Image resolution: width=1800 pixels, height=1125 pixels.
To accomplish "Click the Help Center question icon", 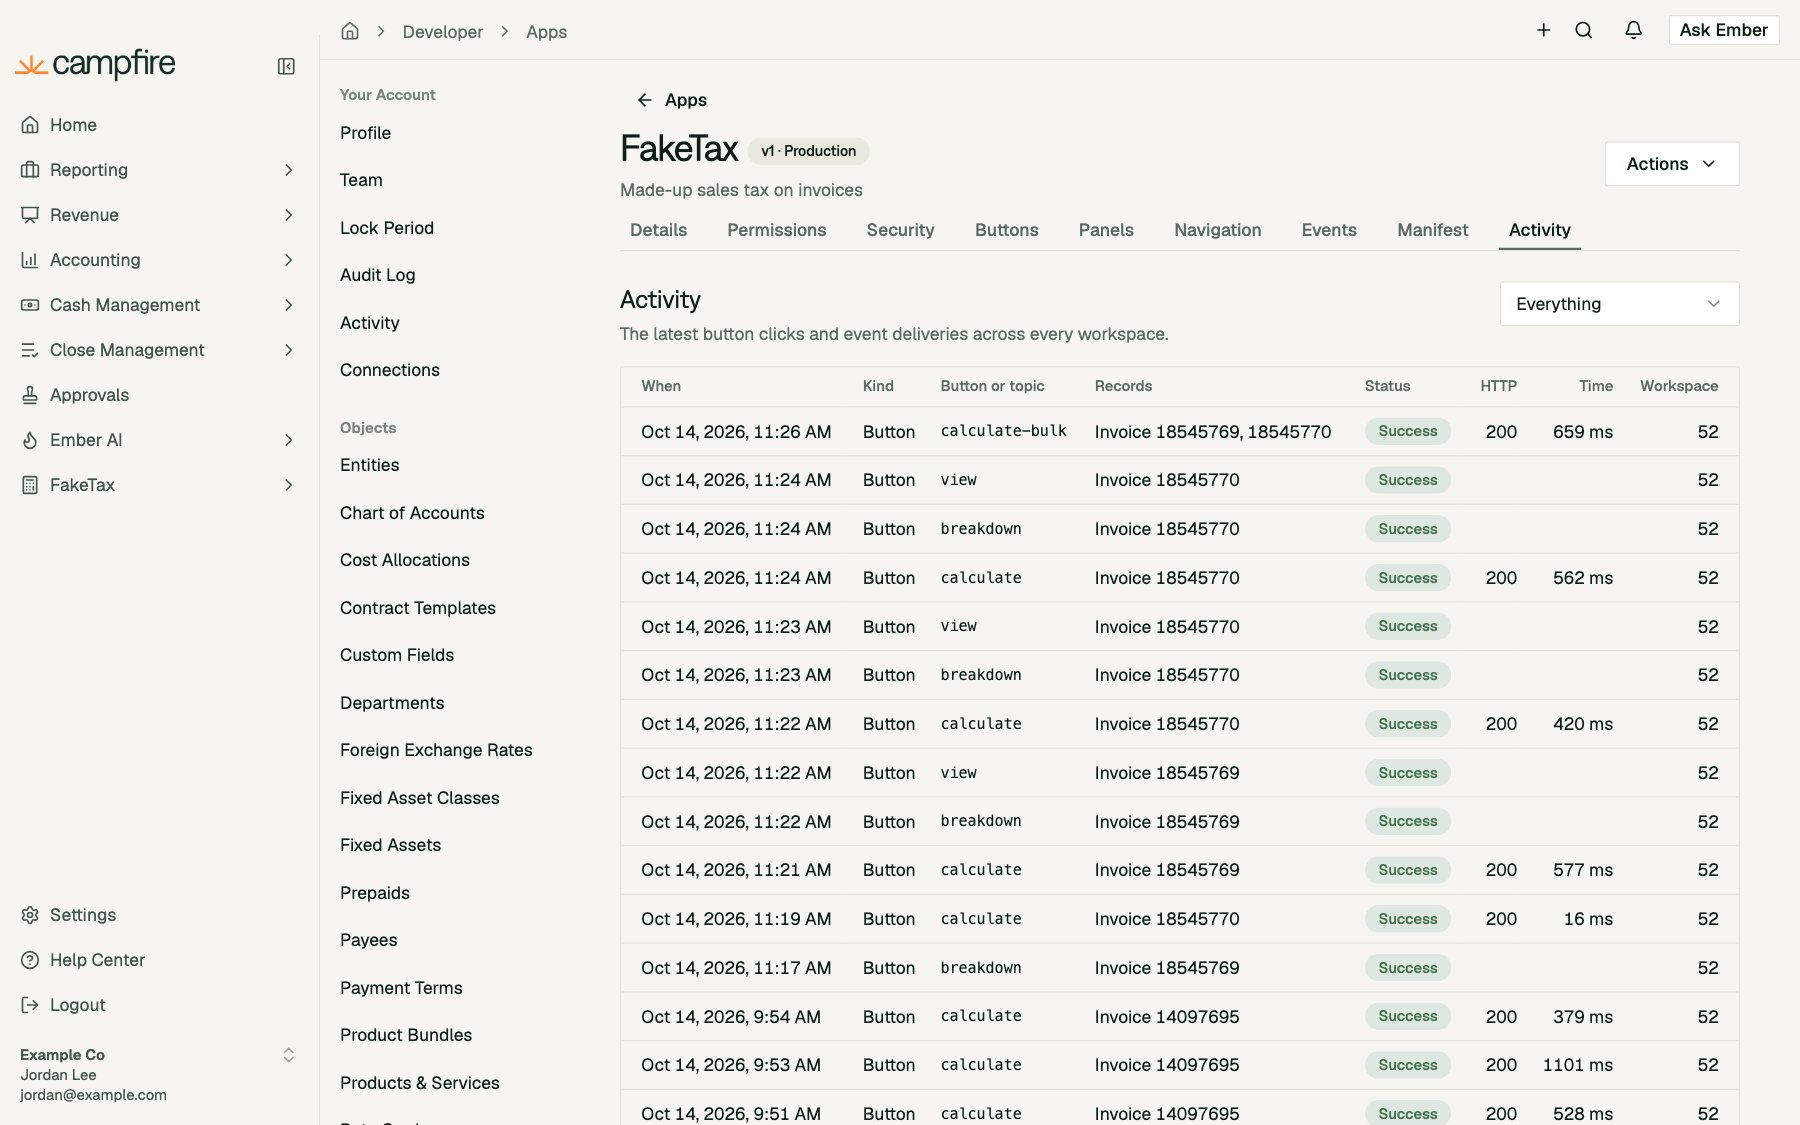I will coord(30,960).
